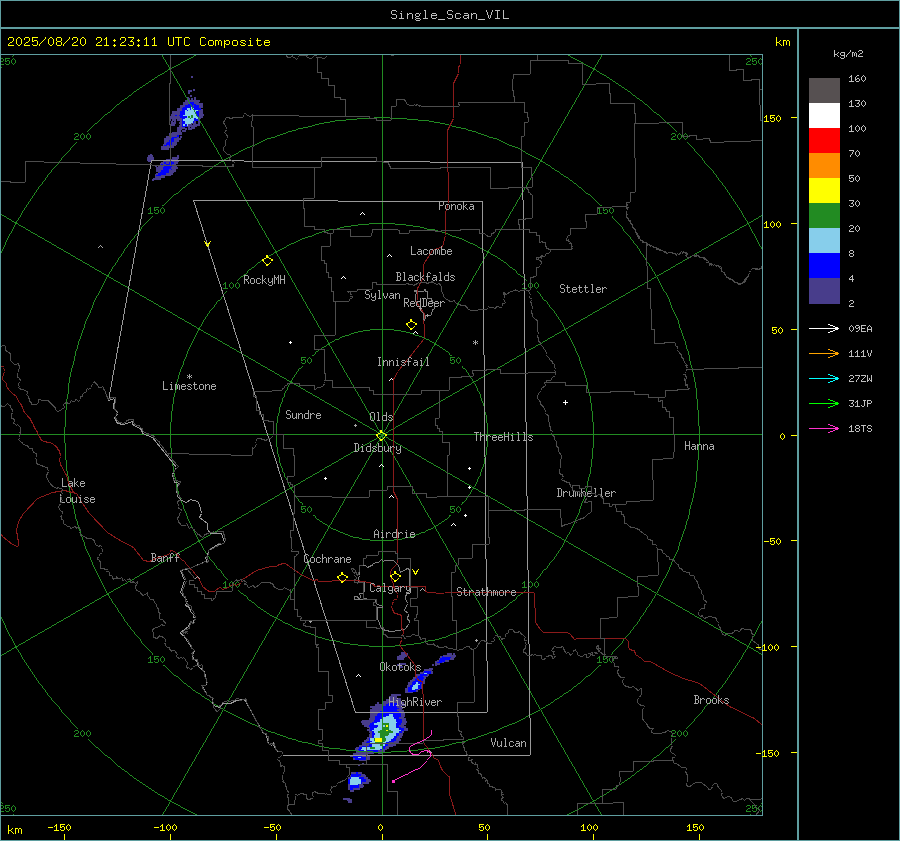The image size is (900, 841).
Task: Click the orange 111V track arrow
Action: coord(824,354)
